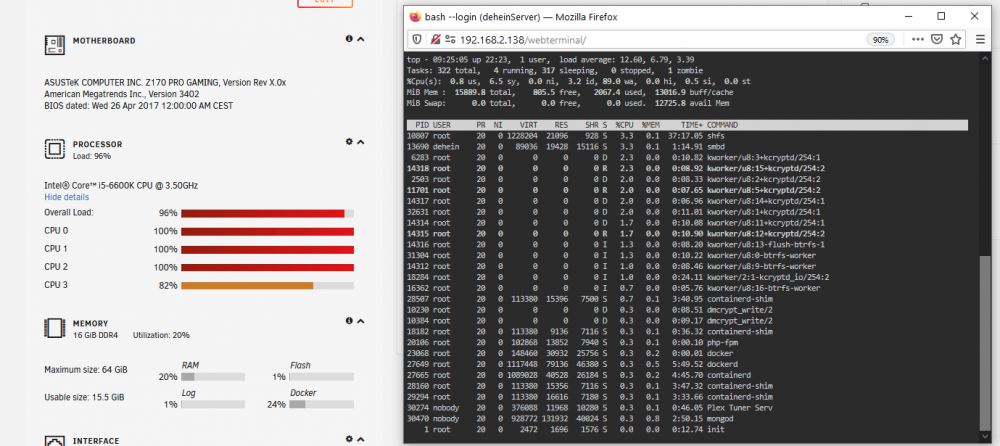
Task: Click the init process row
Action: click(x=687, y=429)
